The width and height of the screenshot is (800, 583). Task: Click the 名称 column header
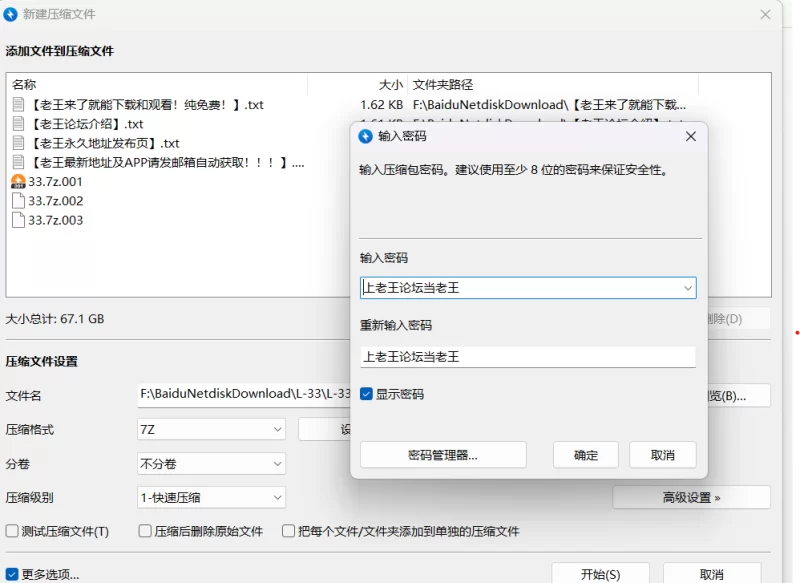(24, 85)
